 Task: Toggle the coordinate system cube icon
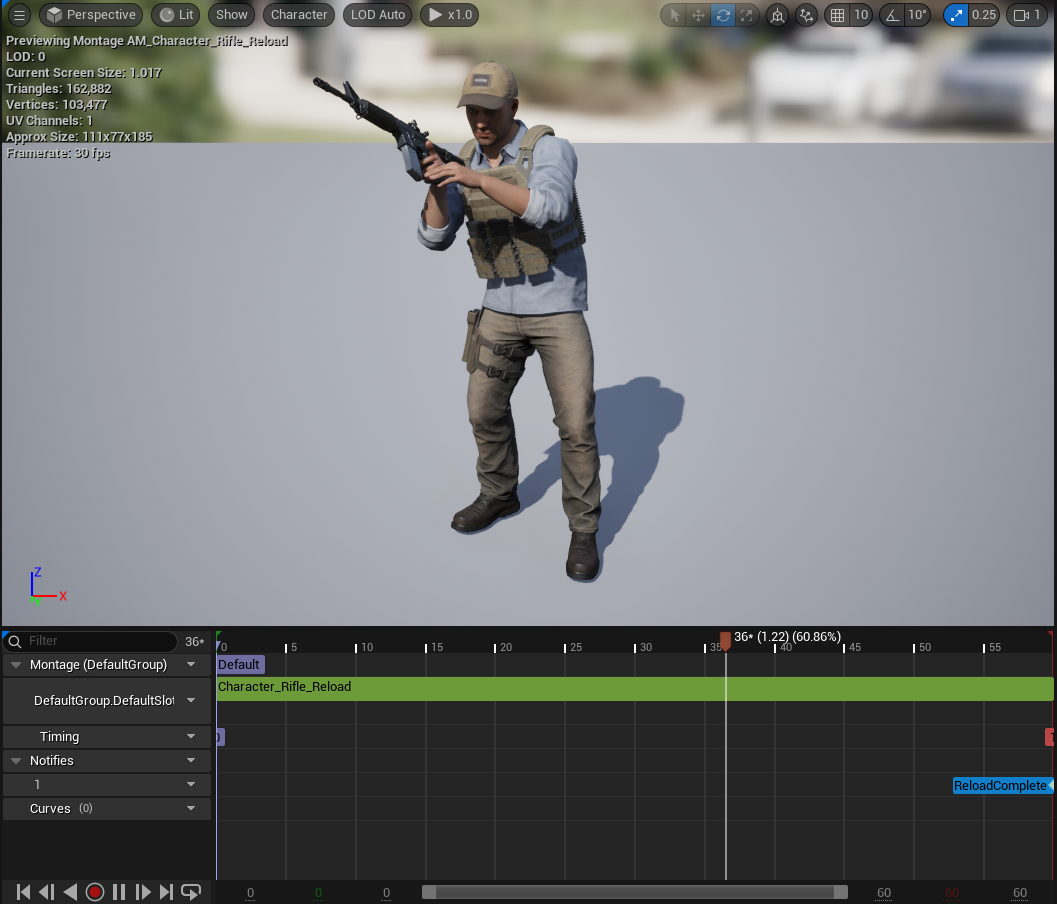pos(777,15)
